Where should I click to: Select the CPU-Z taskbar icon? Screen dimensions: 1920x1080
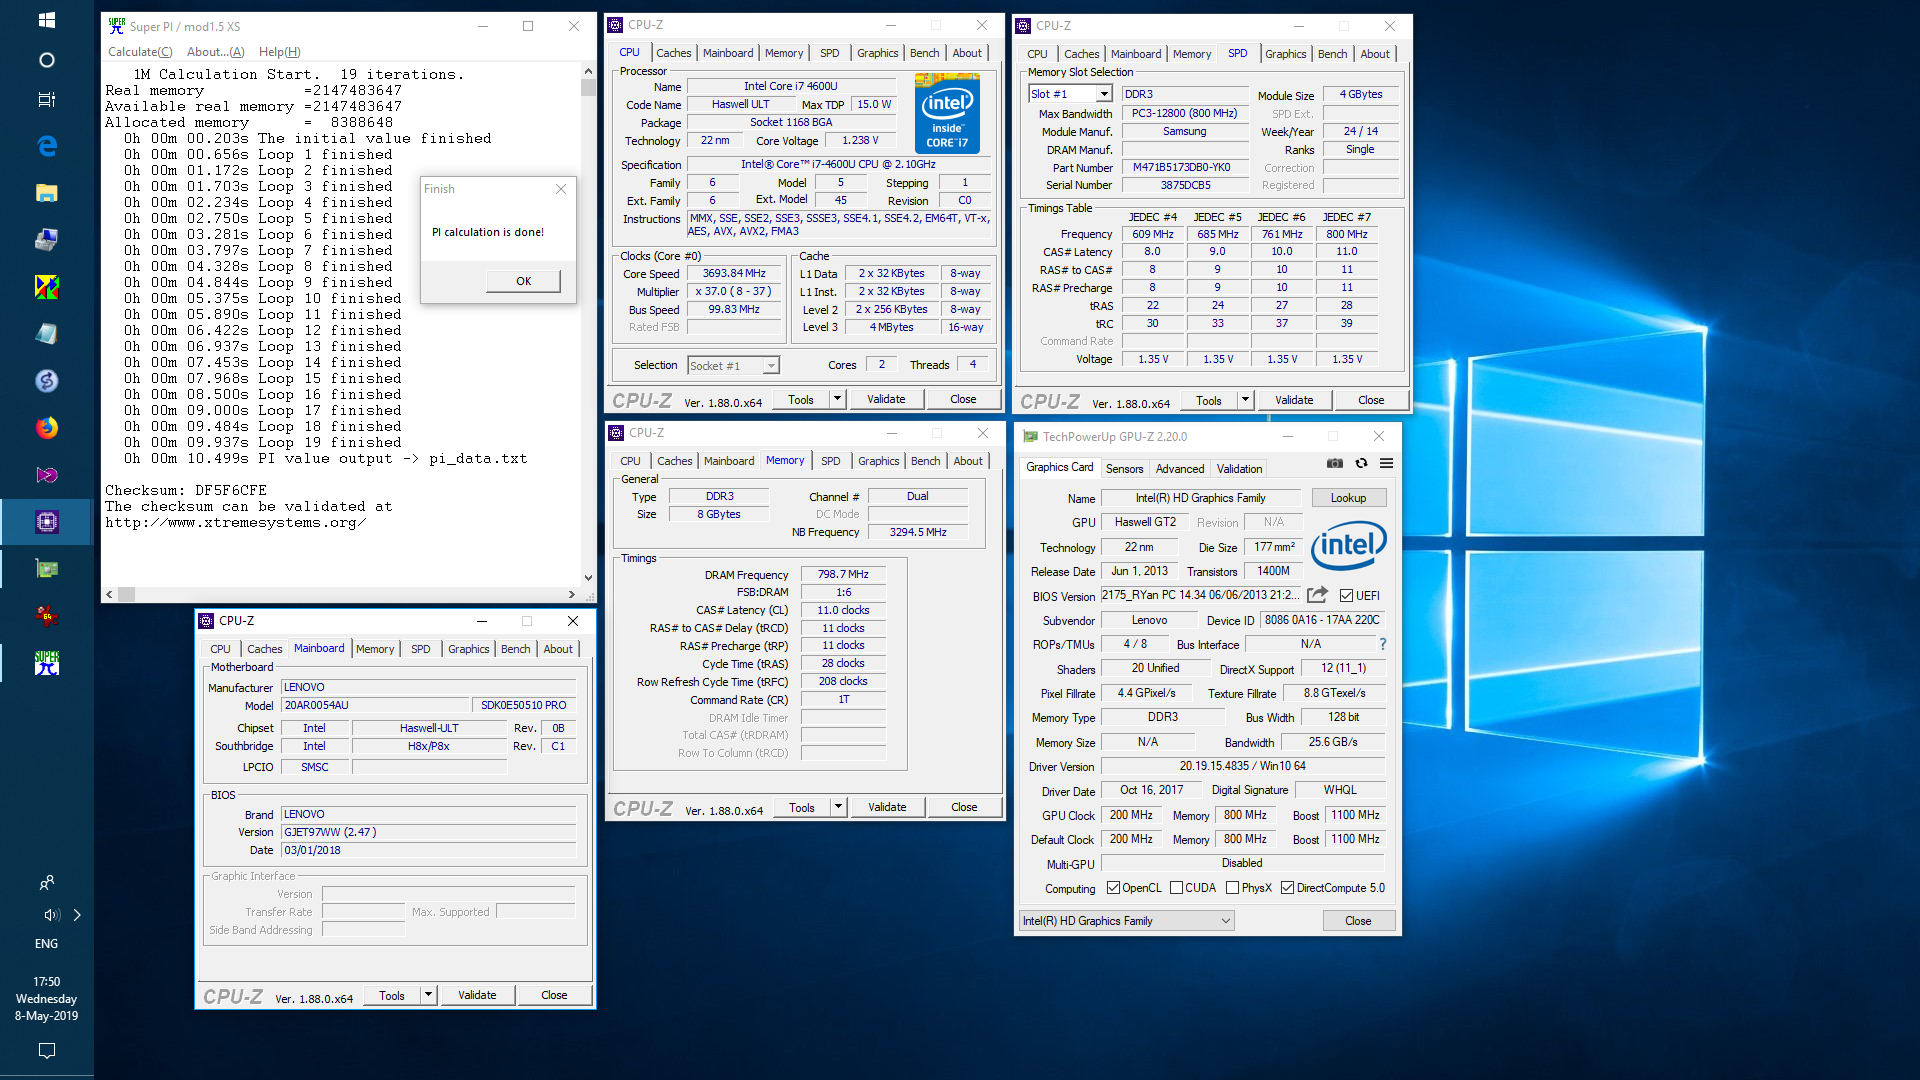(46, 522)
